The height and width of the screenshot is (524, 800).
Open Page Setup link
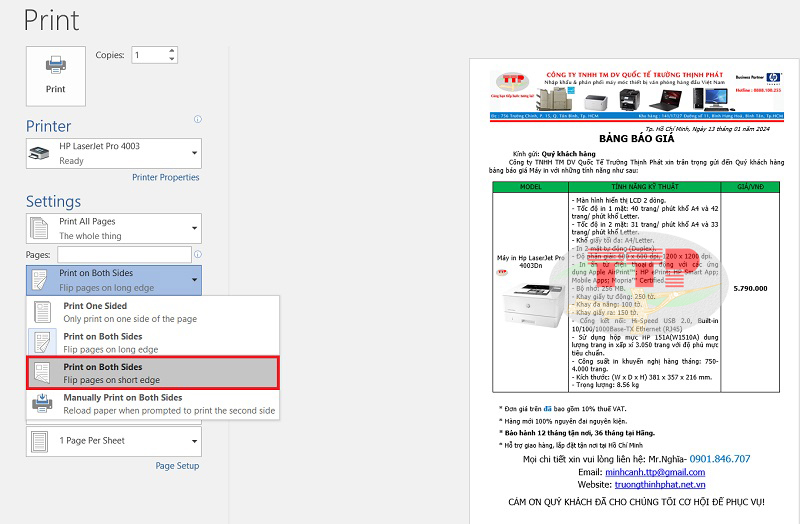[x=177, y=465]
